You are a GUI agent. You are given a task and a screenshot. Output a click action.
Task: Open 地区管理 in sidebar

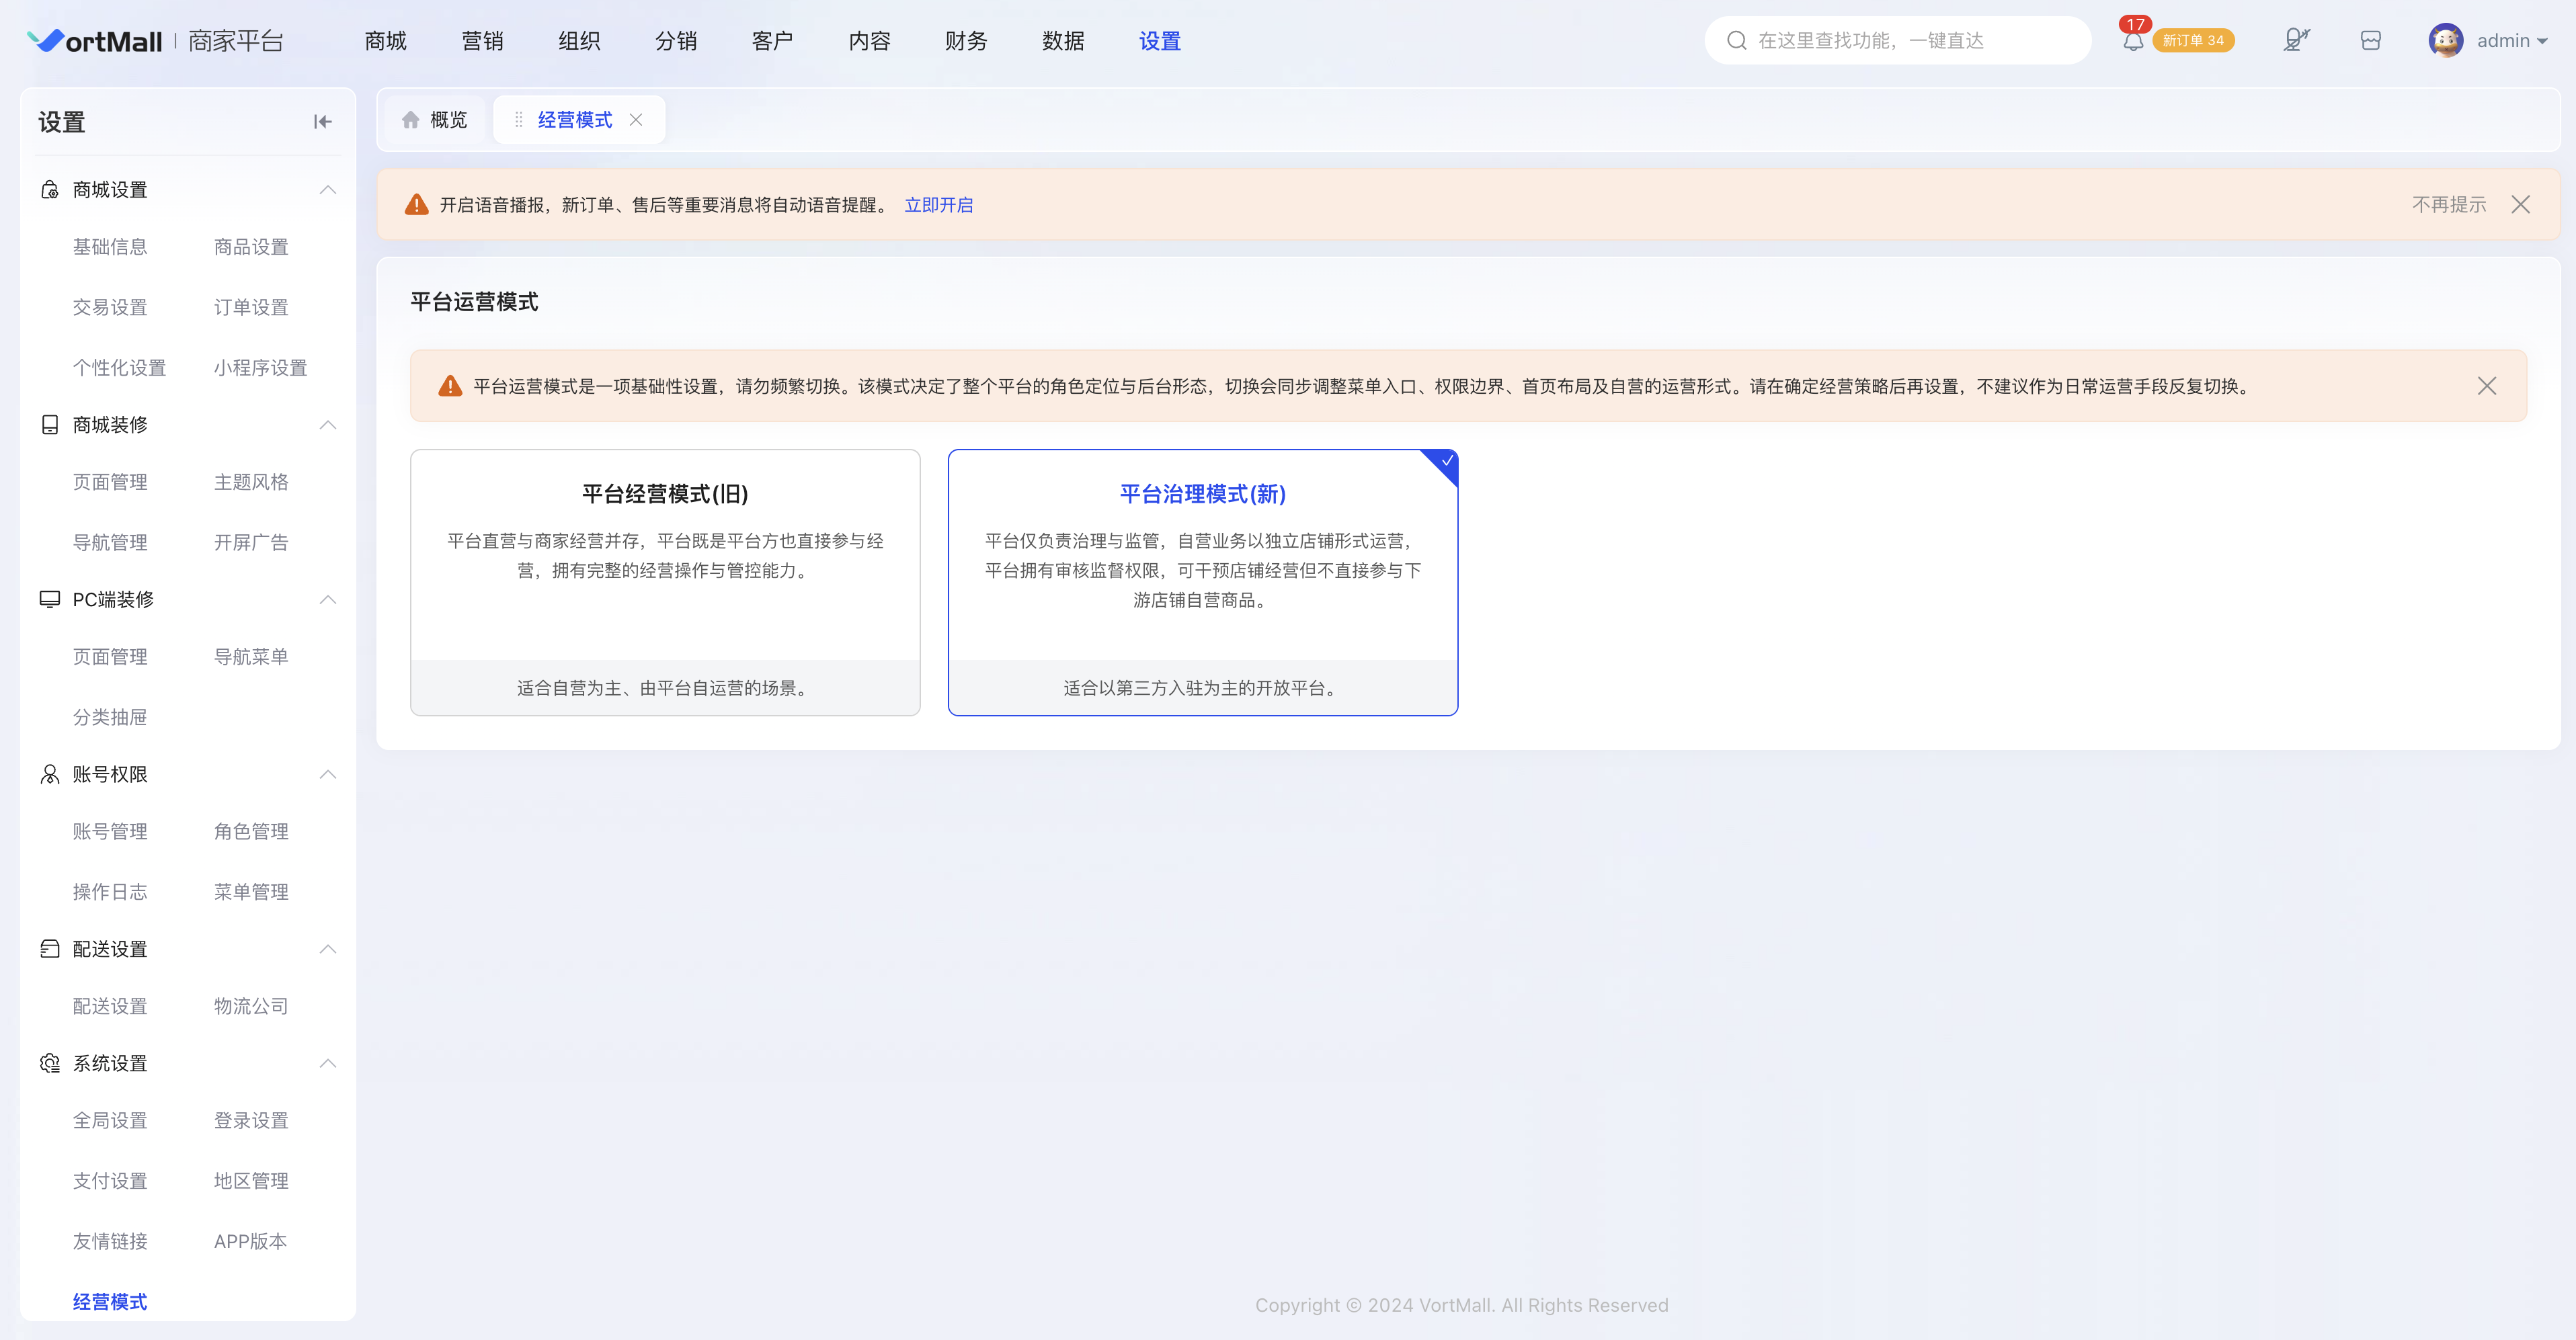point(251,1181)
